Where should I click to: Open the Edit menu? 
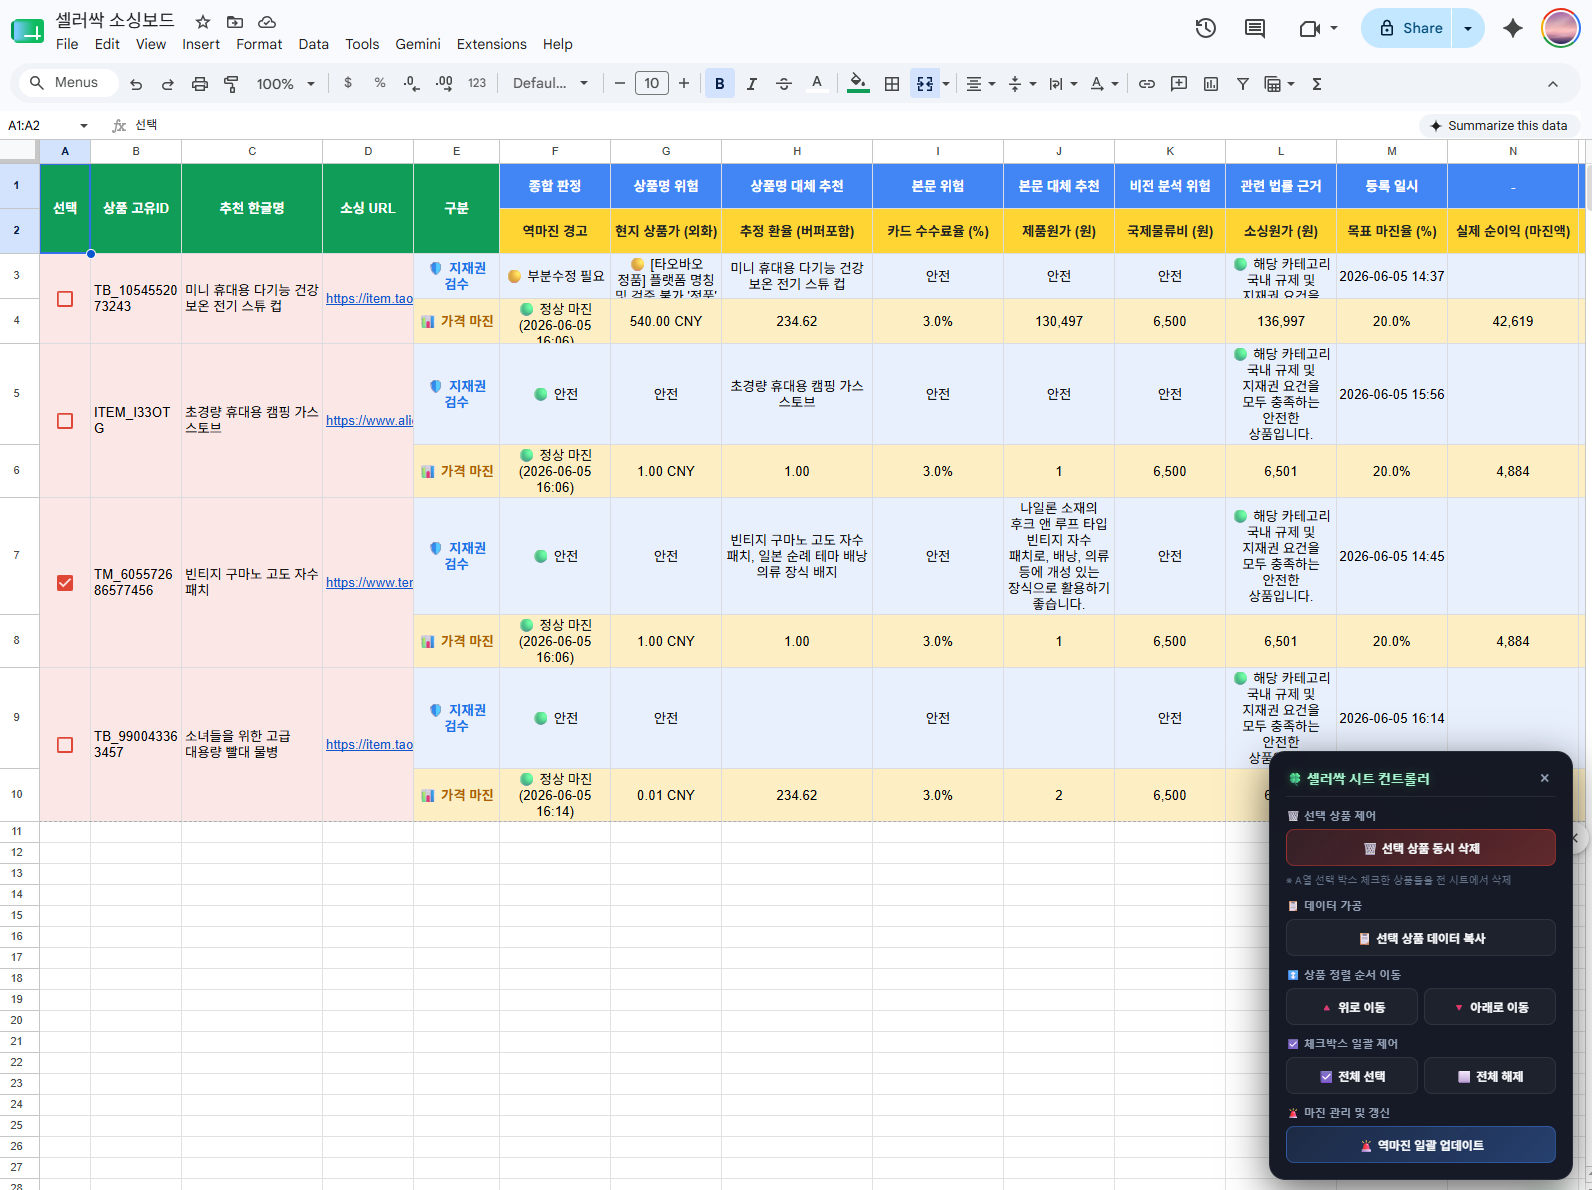pos(107,44)
